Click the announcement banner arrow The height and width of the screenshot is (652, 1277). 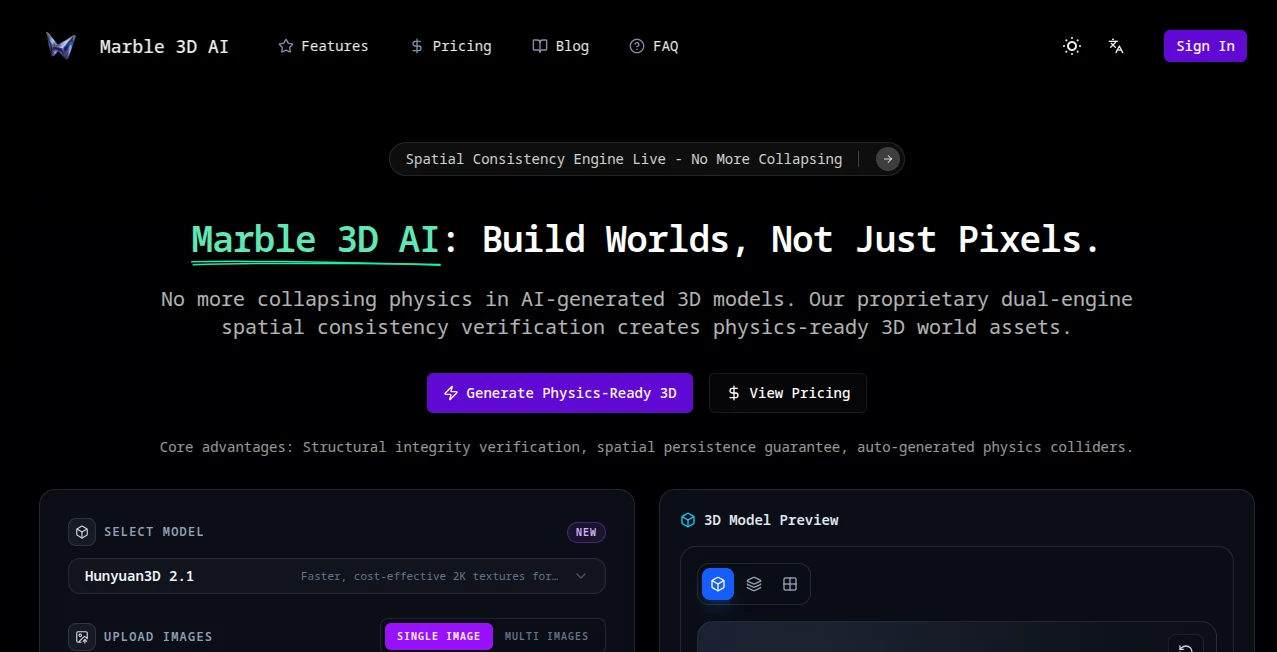(x=886, y=159)
